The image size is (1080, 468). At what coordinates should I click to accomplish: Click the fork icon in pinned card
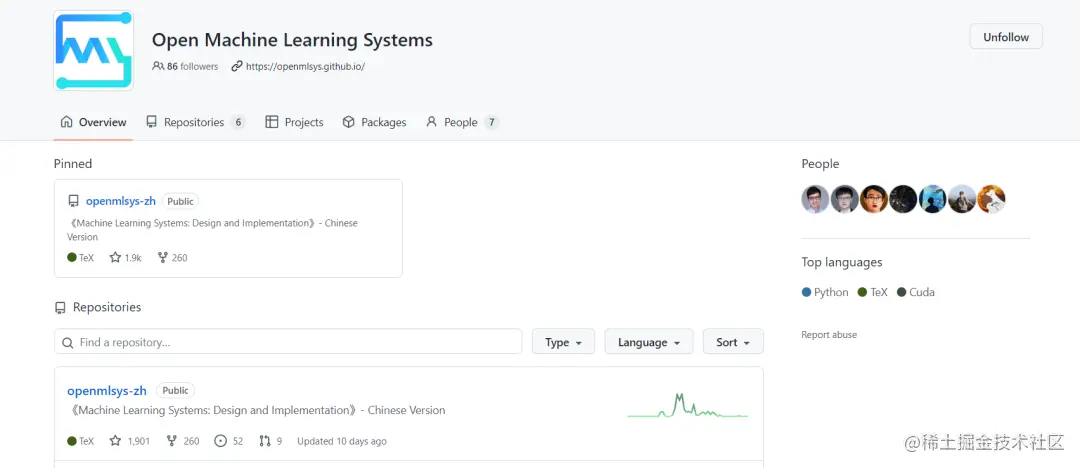163,258
